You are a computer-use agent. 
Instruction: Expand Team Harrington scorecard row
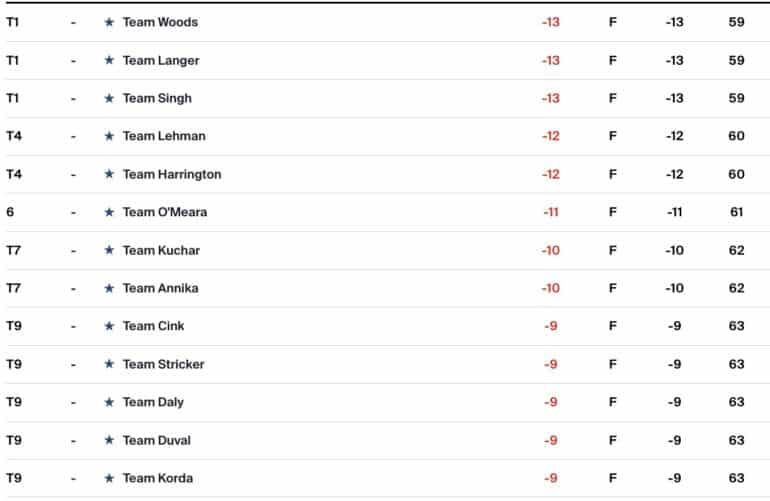click(385, 174)
